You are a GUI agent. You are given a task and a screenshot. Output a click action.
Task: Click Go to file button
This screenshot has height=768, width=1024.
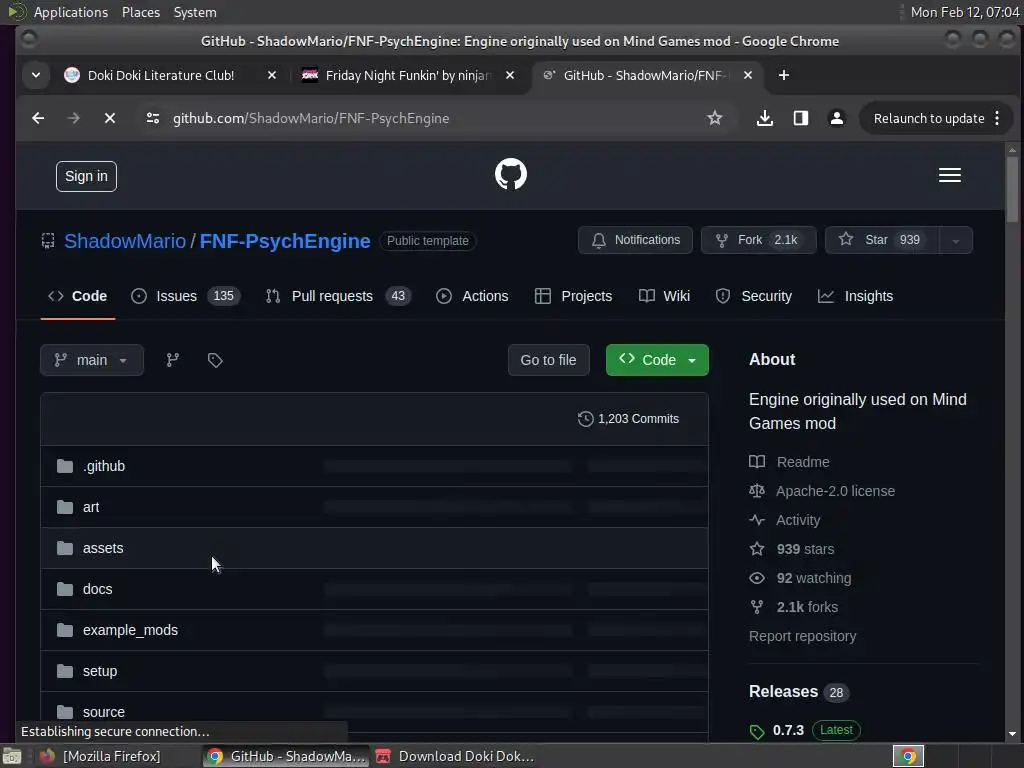pos(549,360)
